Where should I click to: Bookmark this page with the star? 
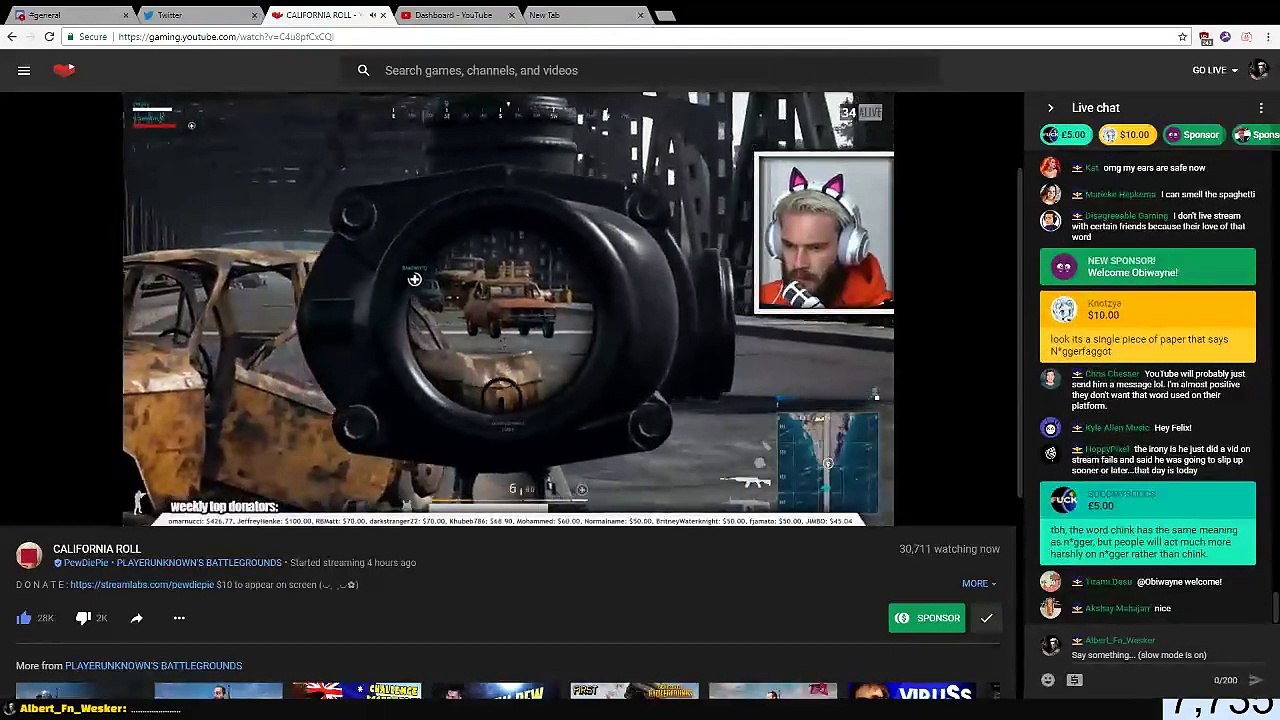(x=1183, y=36)
